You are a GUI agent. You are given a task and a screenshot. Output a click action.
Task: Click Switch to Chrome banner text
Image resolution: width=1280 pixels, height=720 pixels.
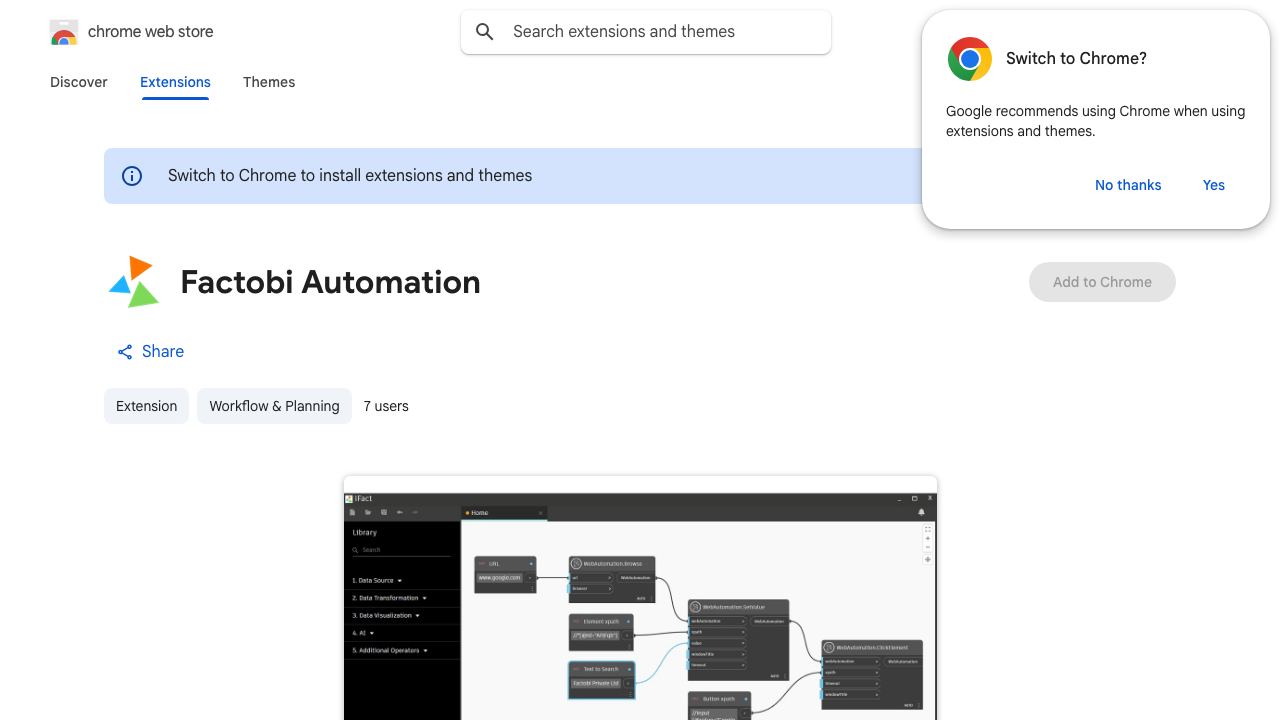point(350,176)
